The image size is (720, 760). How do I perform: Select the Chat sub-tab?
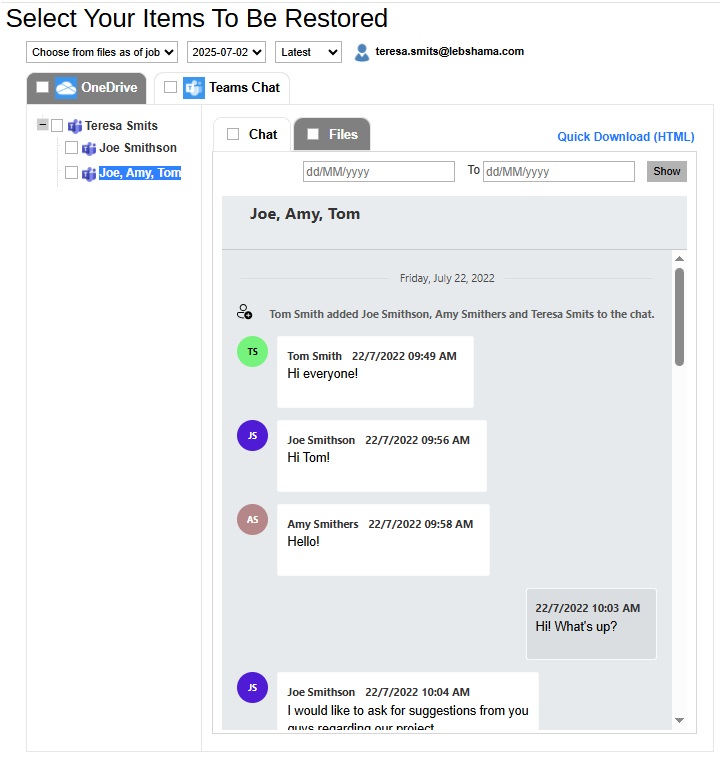pyautogui.click(x=252, y=134)
